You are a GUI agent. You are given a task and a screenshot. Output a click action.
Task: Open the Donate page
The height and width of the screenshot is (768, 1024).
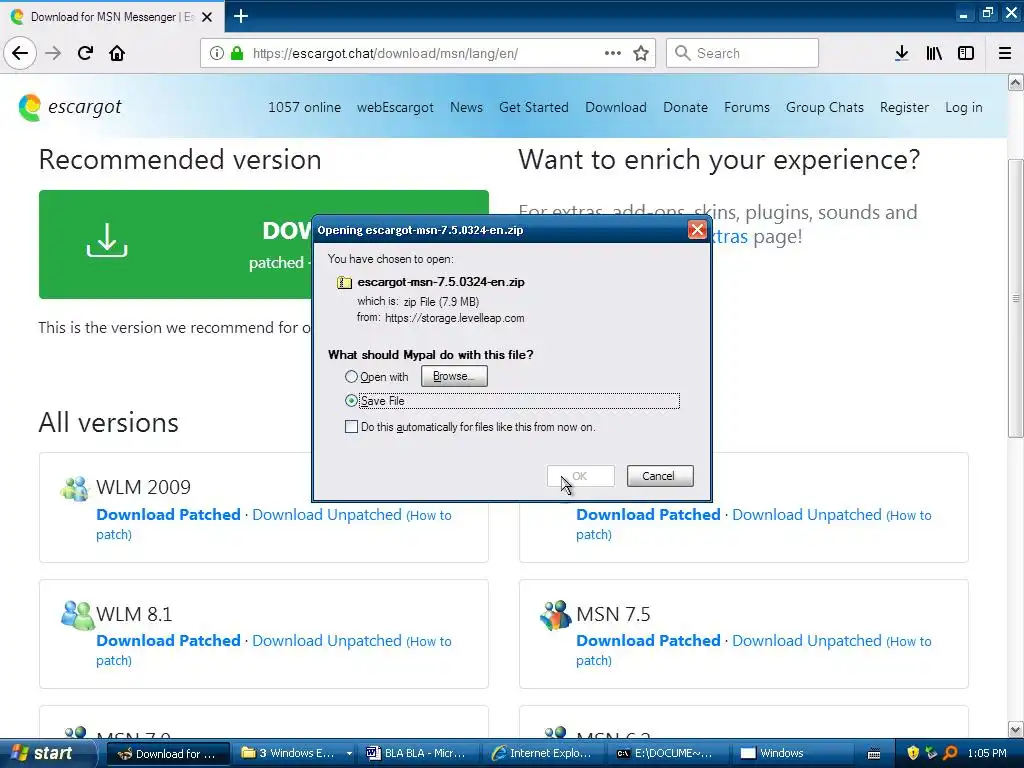(x=685, y=107)
